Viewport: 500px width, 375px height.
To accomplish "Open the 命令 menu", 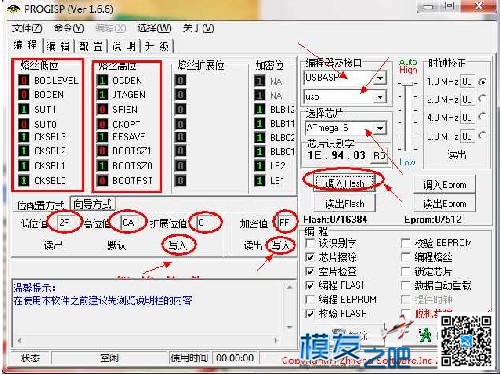I will [x=69, y=28].
